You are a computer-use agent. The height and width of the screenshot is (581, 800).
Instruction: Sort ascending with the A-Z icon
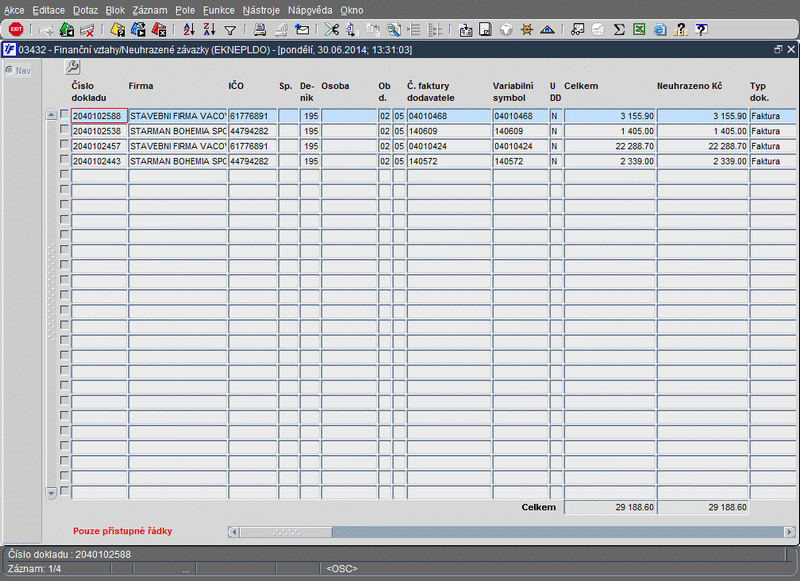coord(189,30)
